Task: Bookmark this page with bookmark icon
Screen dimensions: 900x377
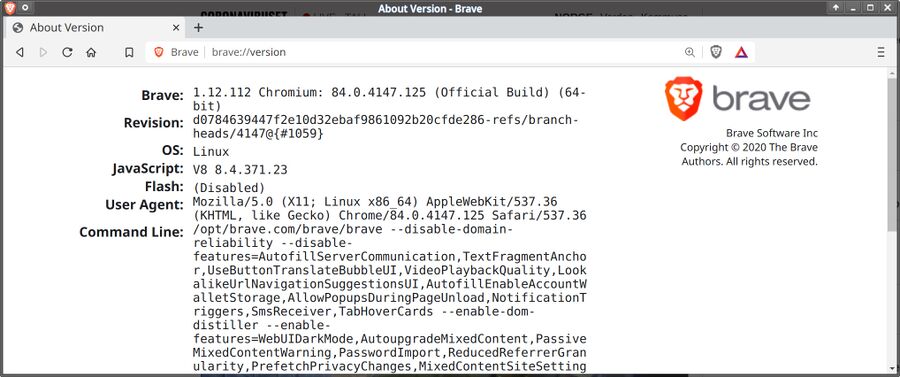Action: coord(129,52)
